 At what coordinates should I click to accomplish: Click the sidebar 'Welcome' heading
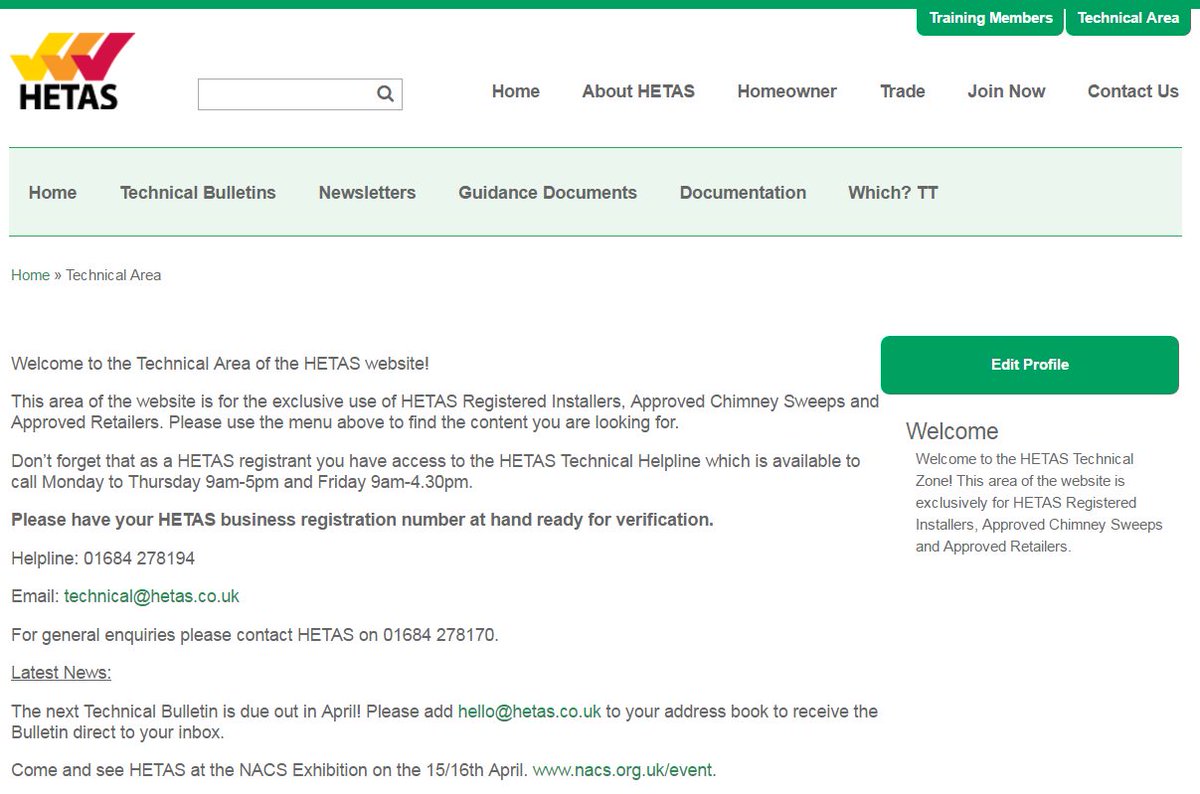pyautogui.click(x=952, y=431)
